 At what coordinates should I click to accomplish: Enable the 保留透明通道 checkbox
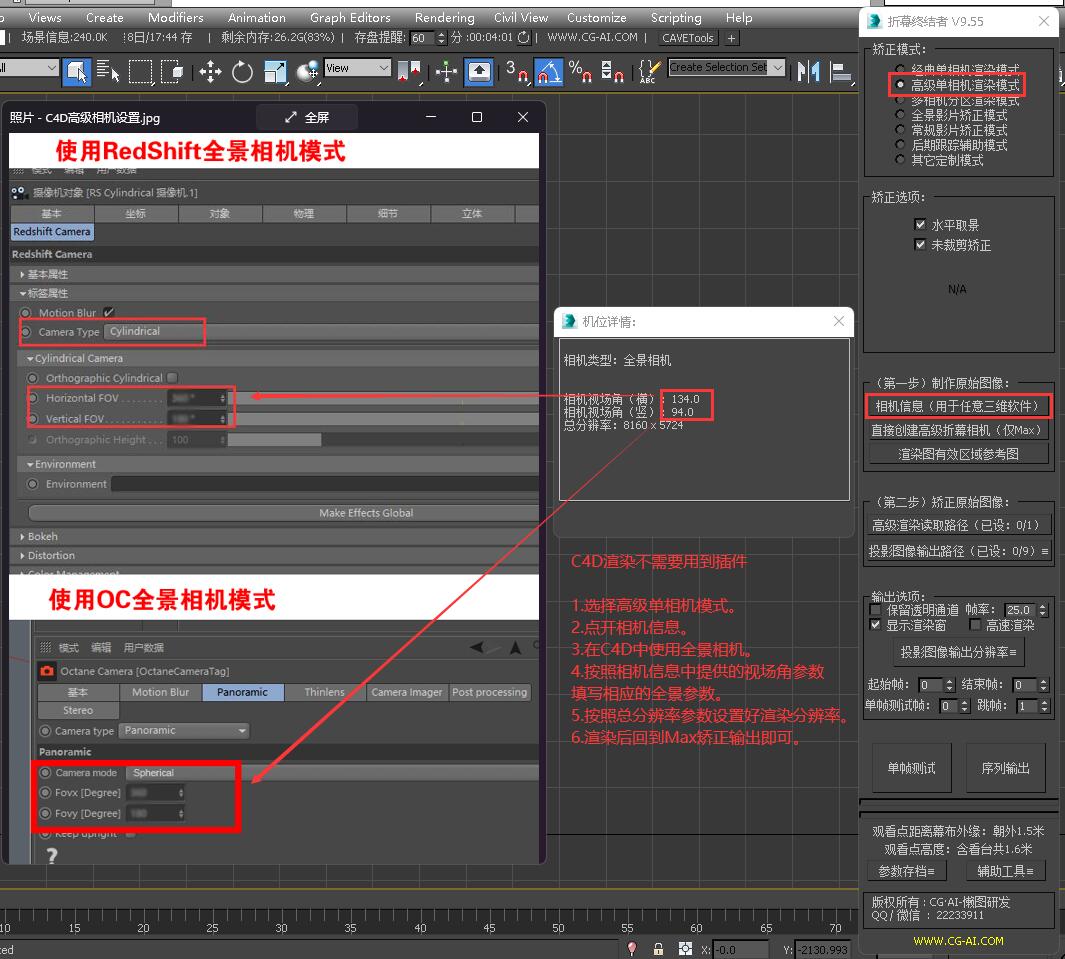876,610
